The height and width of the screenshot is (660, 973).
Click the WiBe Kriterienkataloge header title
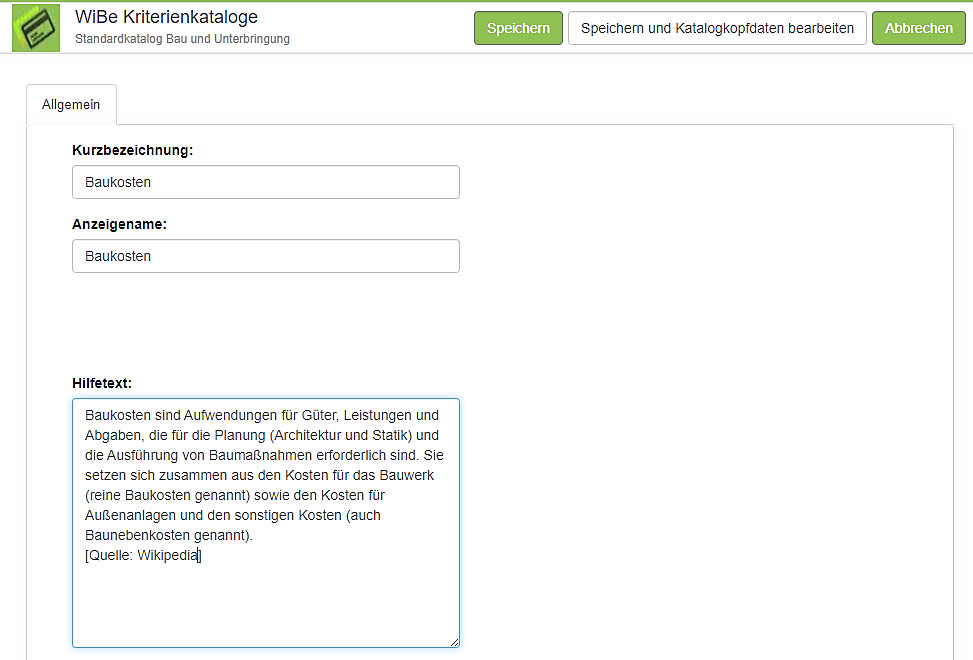tap(166, 17)
